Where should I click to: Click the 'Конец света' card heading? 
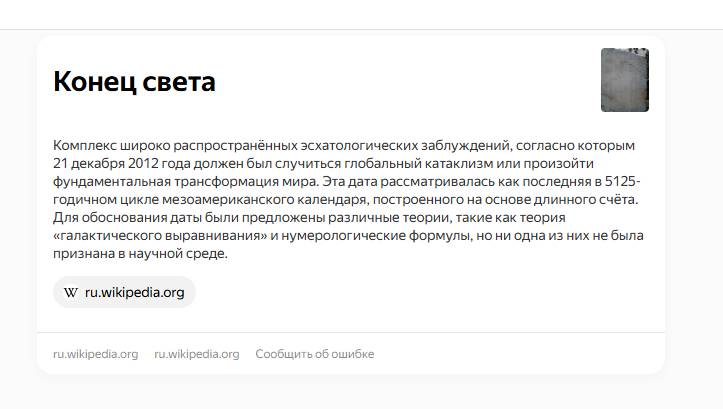tap(134, 82)
